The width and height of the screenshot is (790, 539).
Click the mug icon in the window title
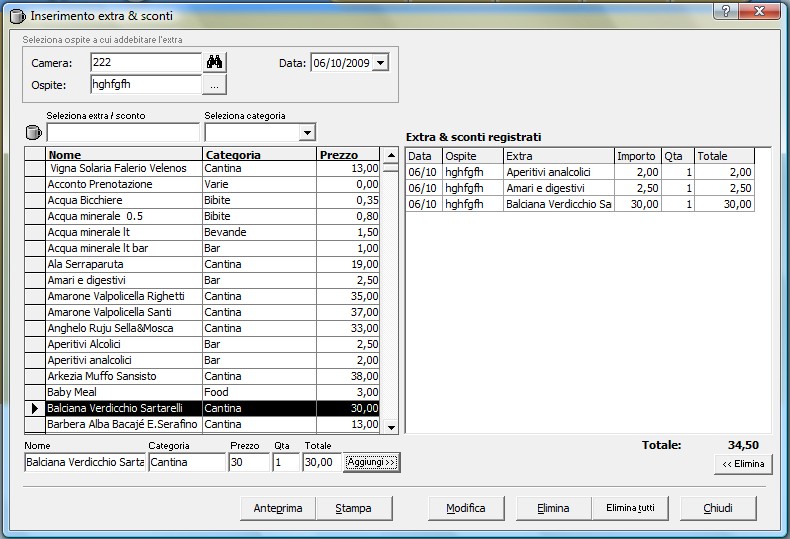pyautogui.click(x=17, y=16)
